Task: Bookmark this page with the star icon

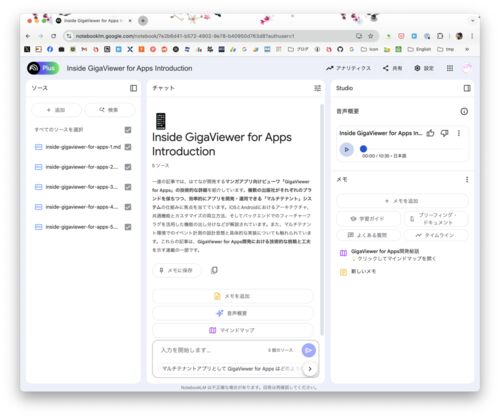Action: tap(370, 36)
